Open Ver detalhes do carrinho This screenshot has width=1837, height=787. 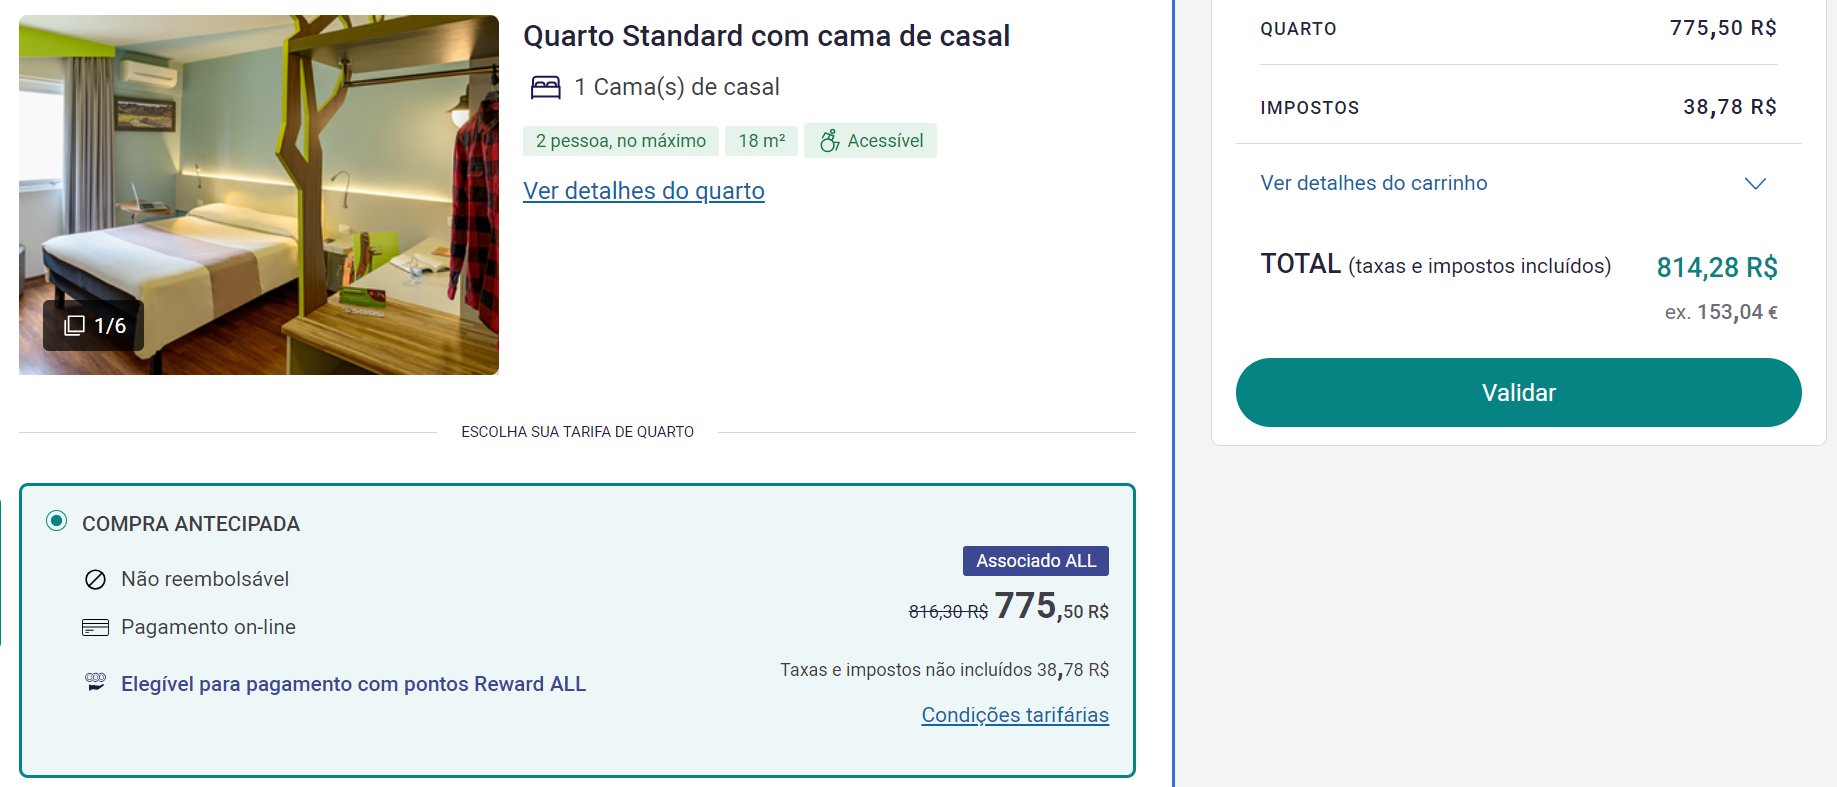pos(1374,183)
